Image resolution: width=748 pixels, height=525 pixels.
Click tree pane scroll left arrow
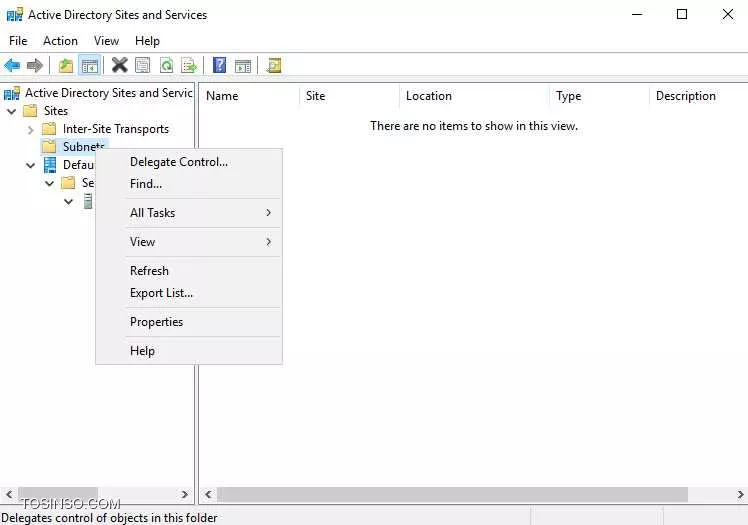click(x=9, y=494)
